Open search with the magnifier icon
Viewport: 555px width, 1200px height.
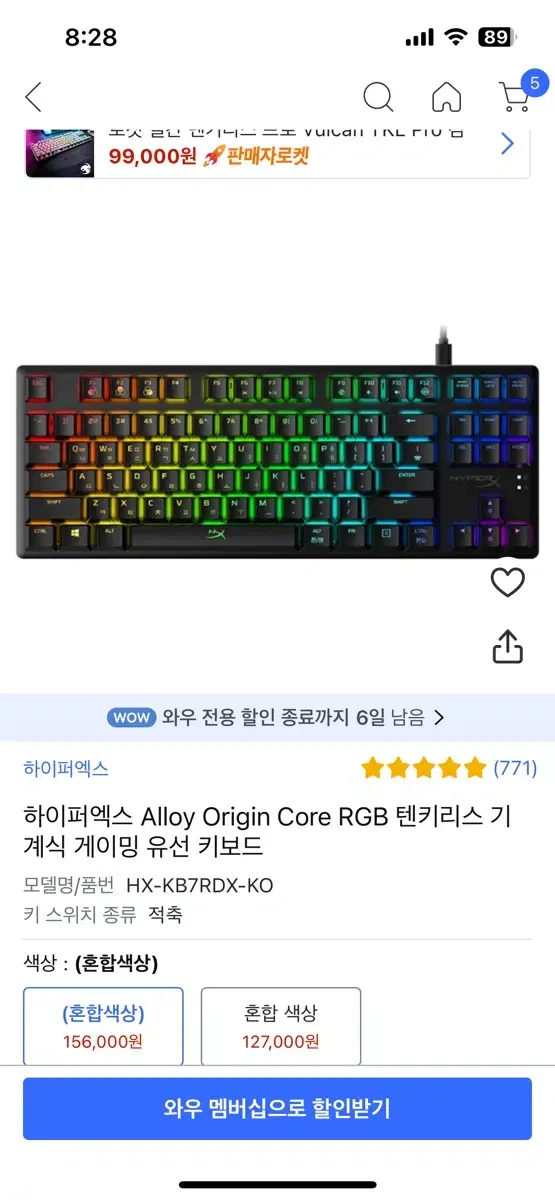(378, 97)
